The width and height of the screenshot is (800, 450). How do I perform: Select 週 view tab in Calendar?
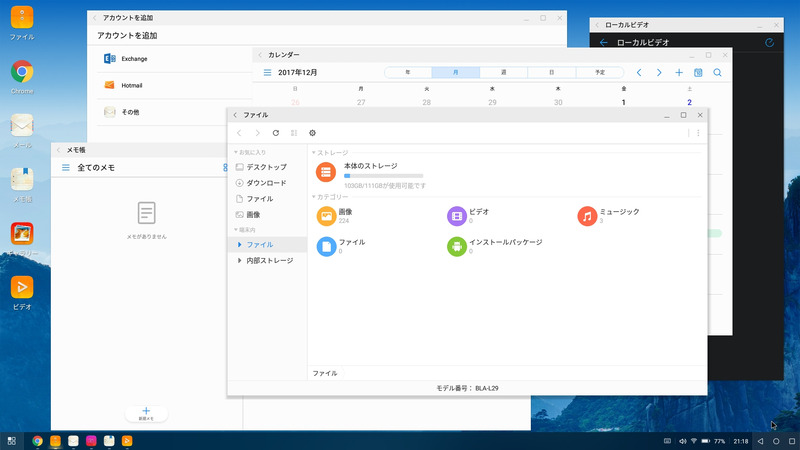click(504, 72)
